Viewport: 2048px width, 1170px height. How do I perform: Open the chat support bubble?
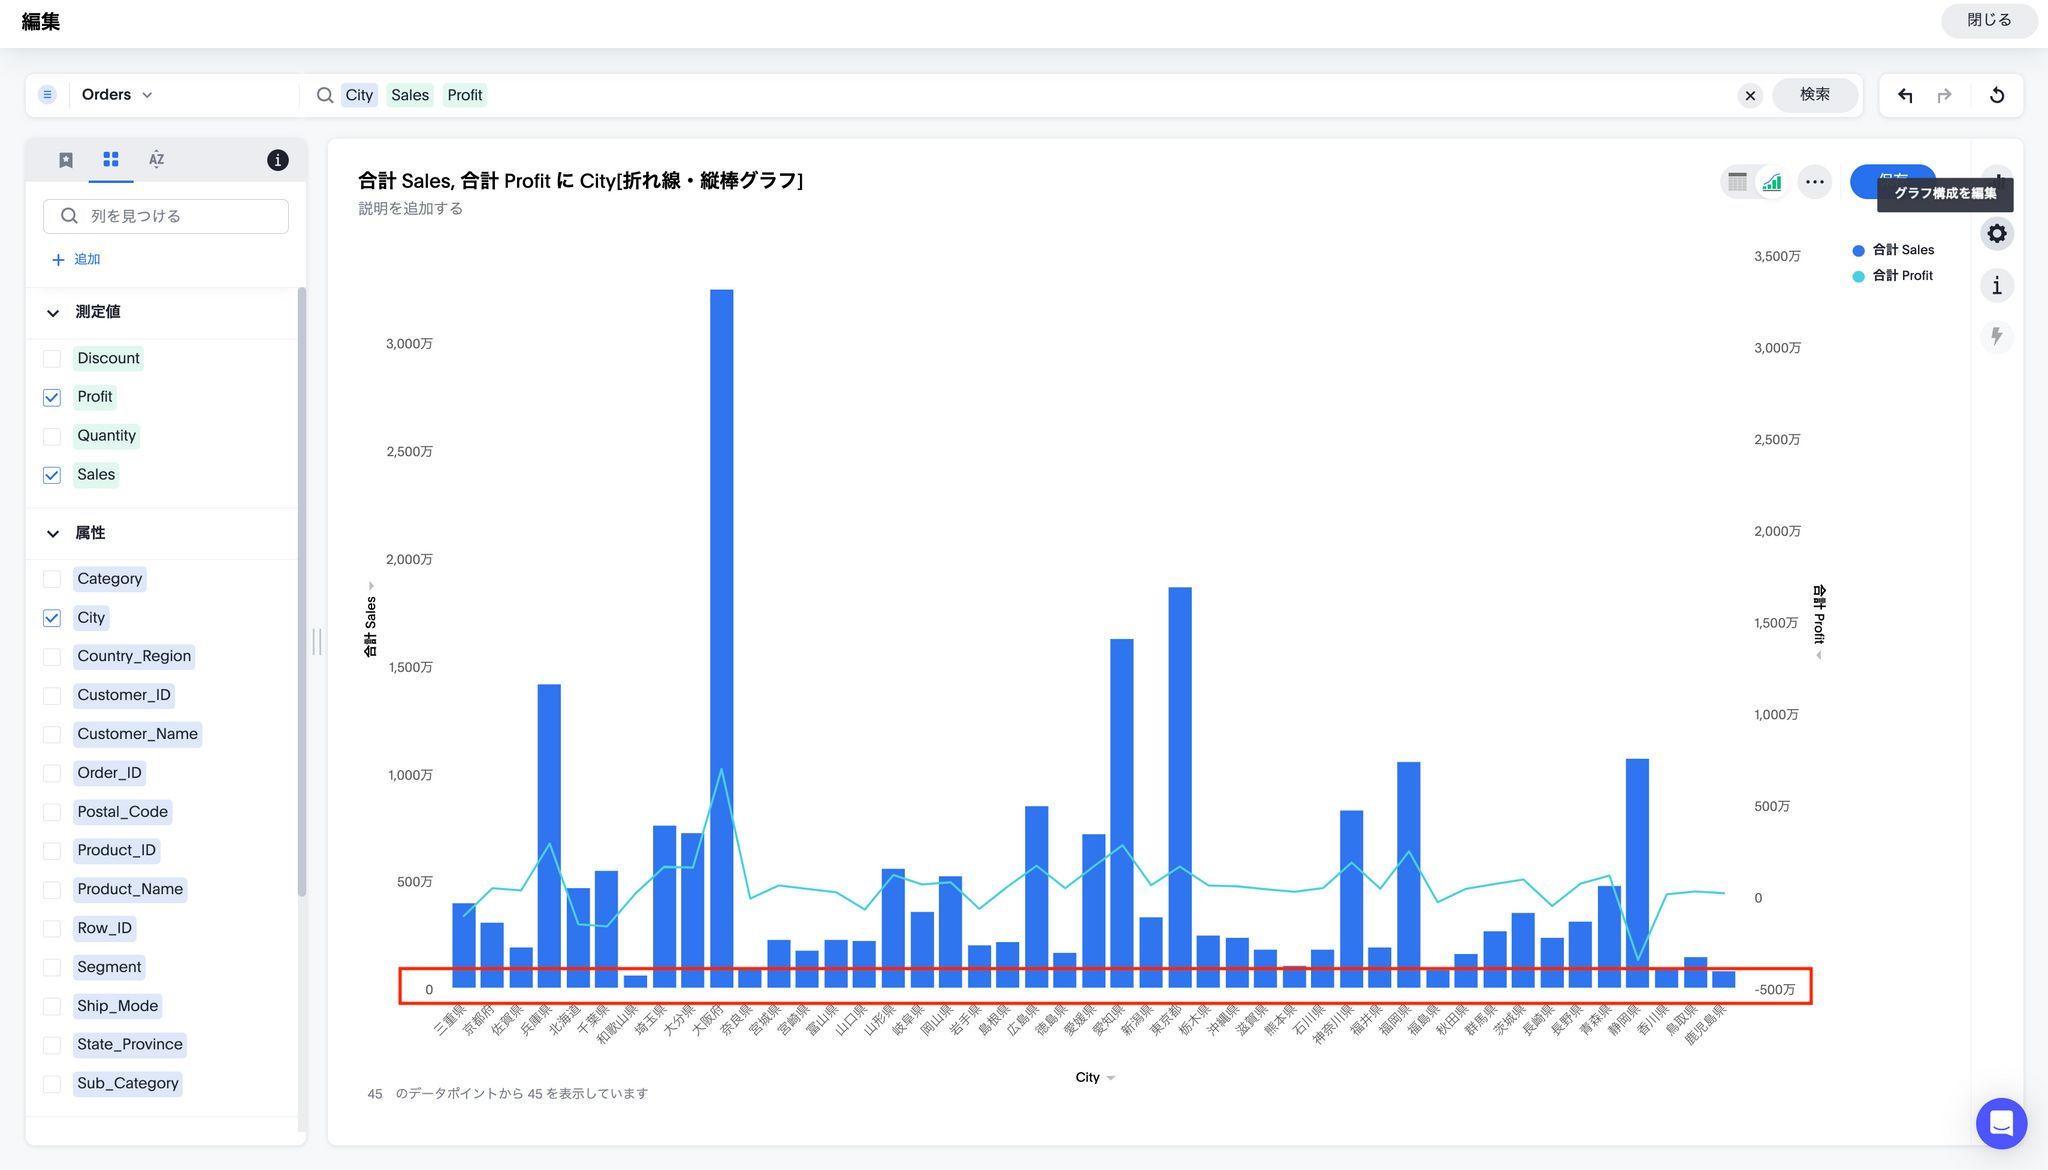[x=2001, y=1123]
